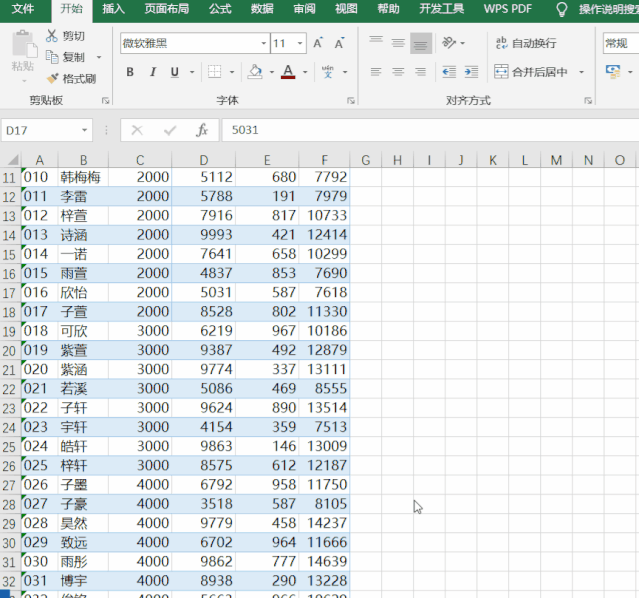
Task: Select bottom align icon
Action: click(421, 43)
